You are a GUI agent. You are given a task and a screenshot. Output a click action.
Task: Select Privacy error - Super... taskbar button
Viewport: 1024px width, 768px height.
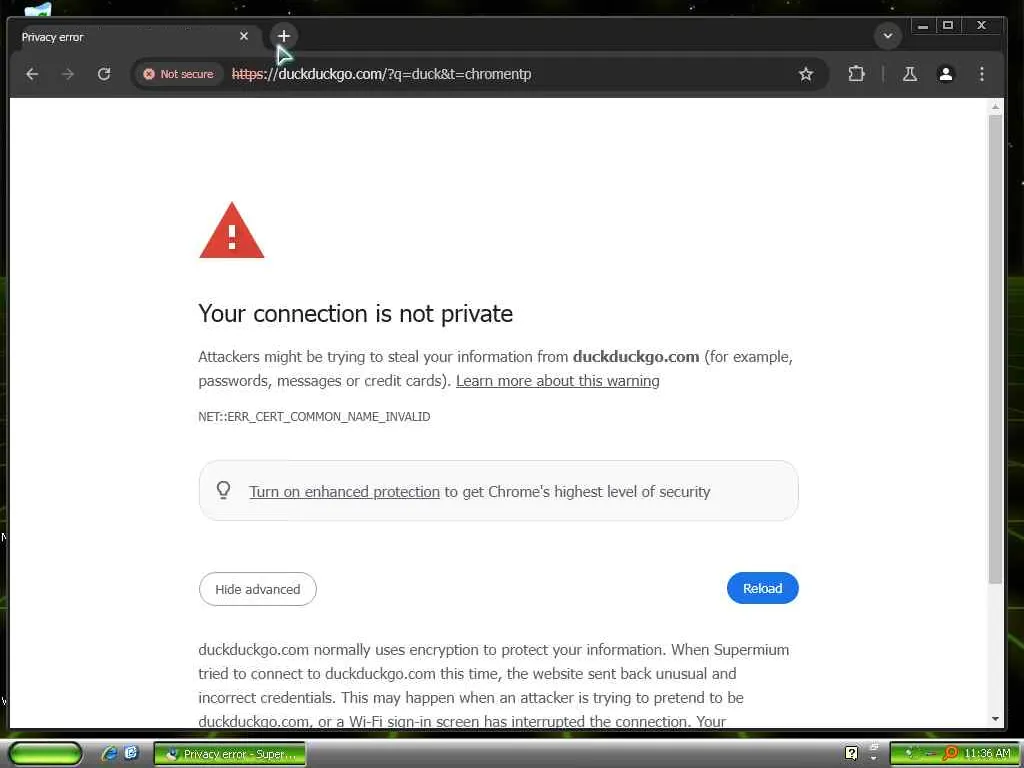(230, 754)
